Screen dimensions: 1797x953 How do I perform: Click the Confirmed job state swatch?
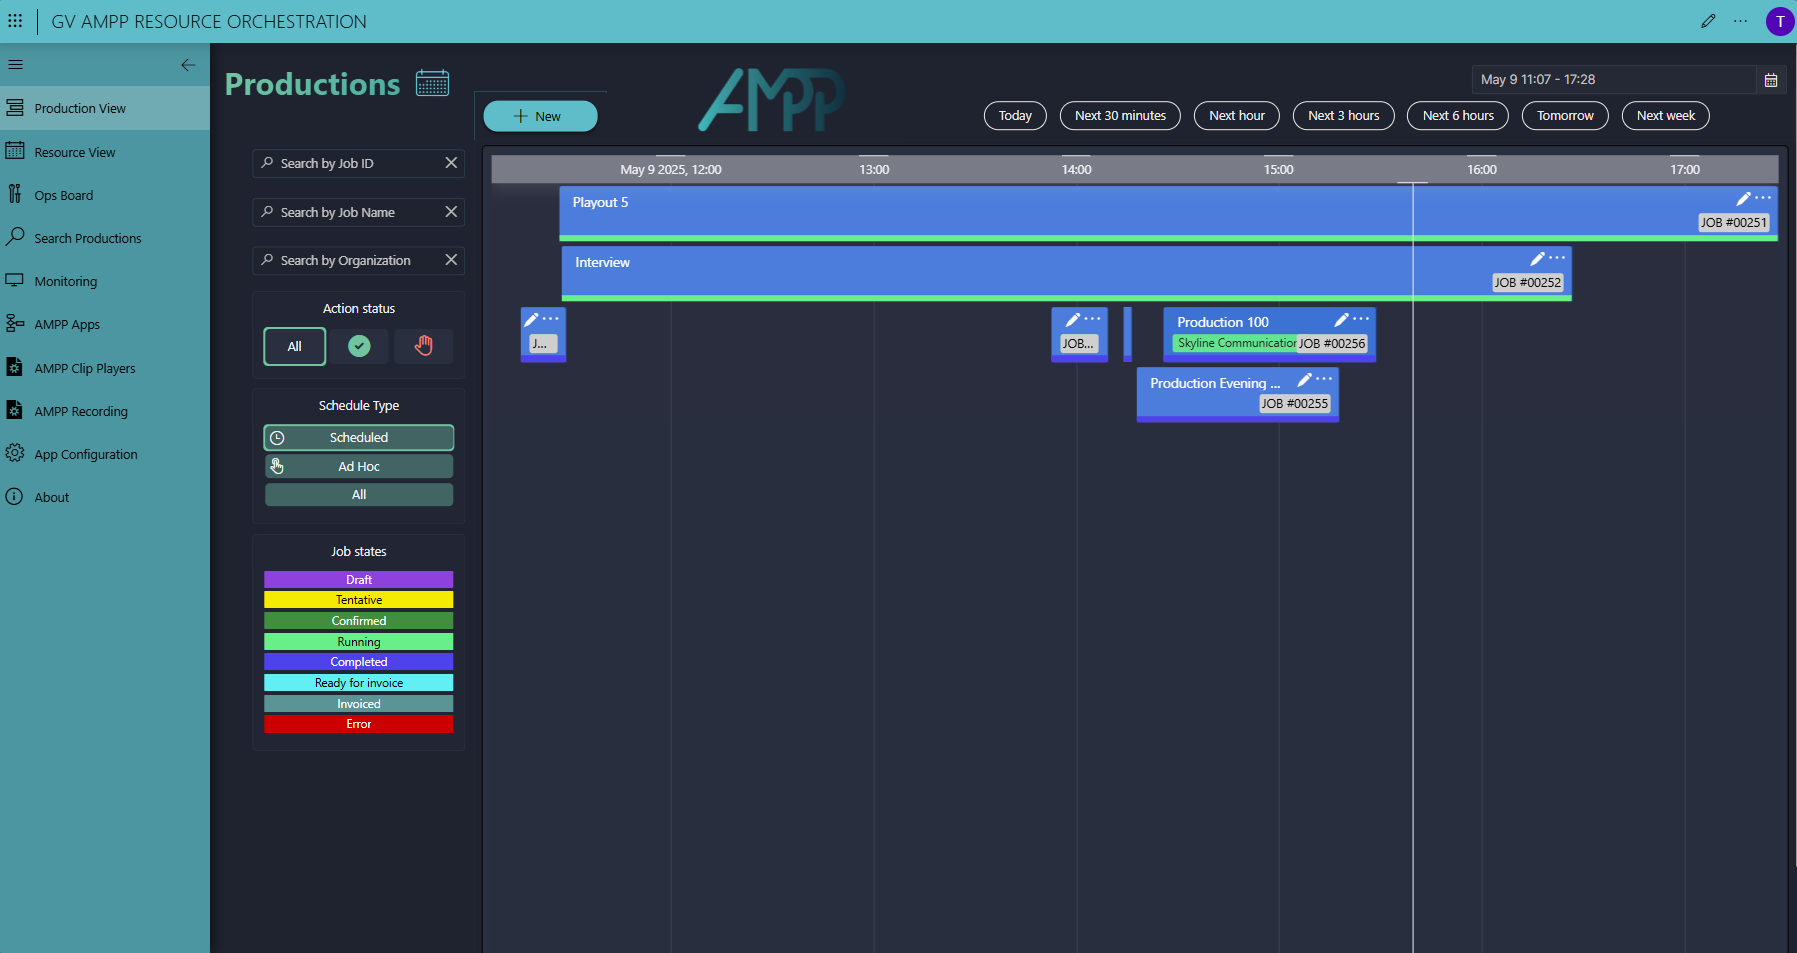coord(359,621)
